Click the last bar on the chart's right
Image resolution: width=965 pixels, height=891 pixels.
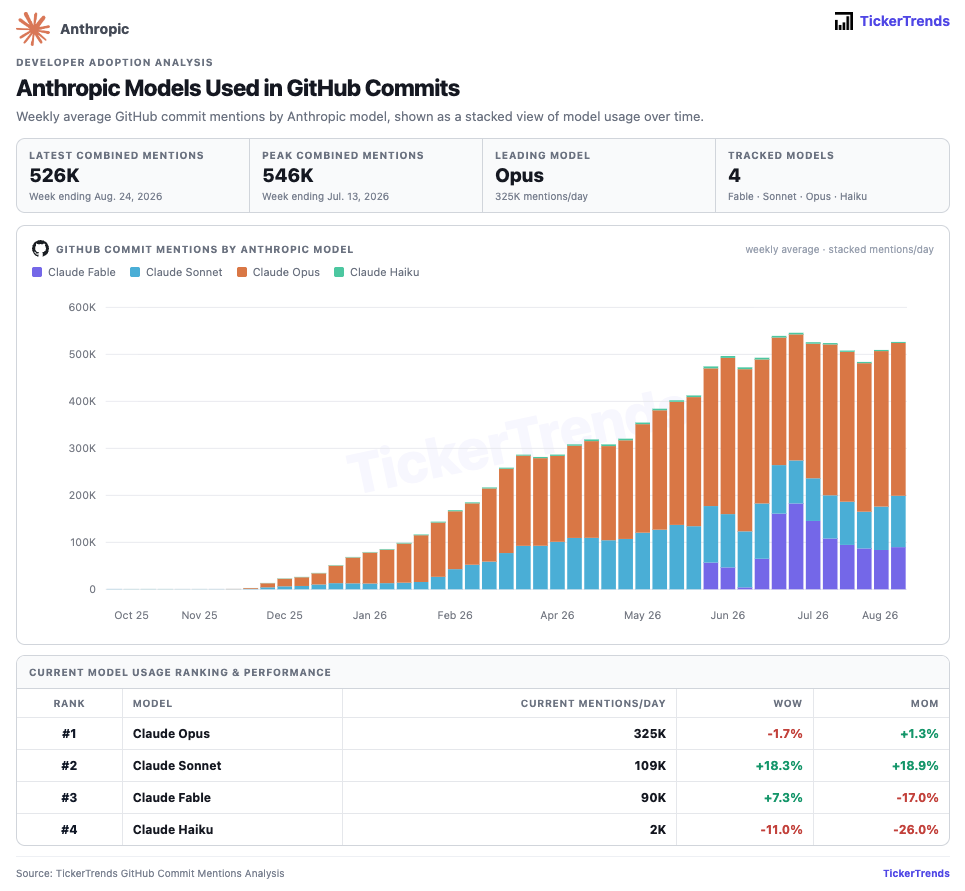898,466
